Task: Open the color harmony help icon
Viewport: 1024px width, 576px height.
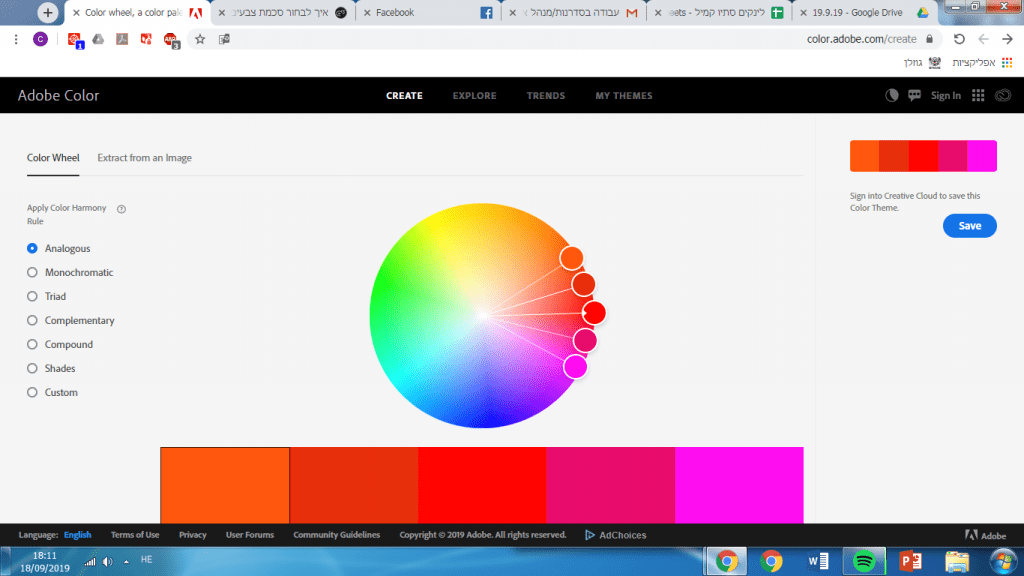Action: (121, 209)
